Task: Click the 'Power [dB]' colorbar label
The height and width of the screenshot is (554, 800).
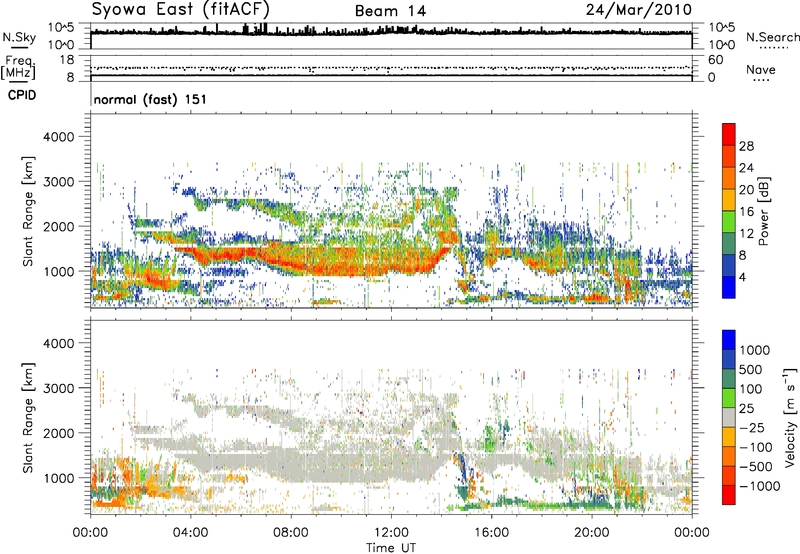Action: tap(763, 211)
